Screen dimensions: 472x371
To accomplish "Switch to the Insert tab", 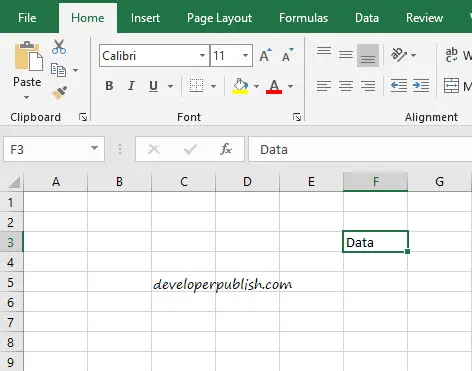I will [145, 18].
